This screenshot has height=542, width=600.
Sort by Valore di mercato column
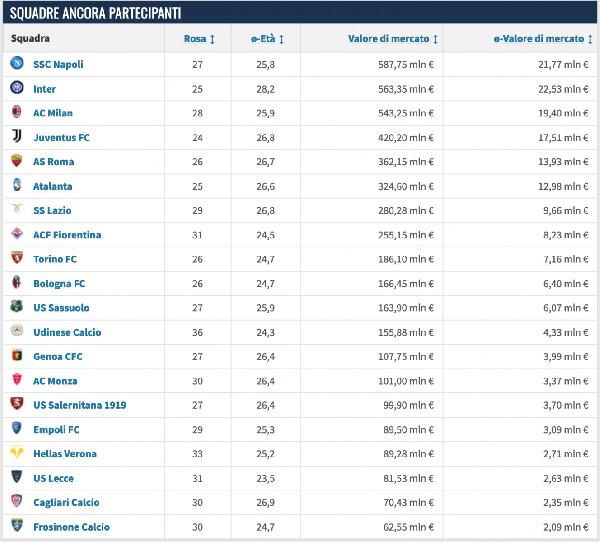tap(393, 39)
